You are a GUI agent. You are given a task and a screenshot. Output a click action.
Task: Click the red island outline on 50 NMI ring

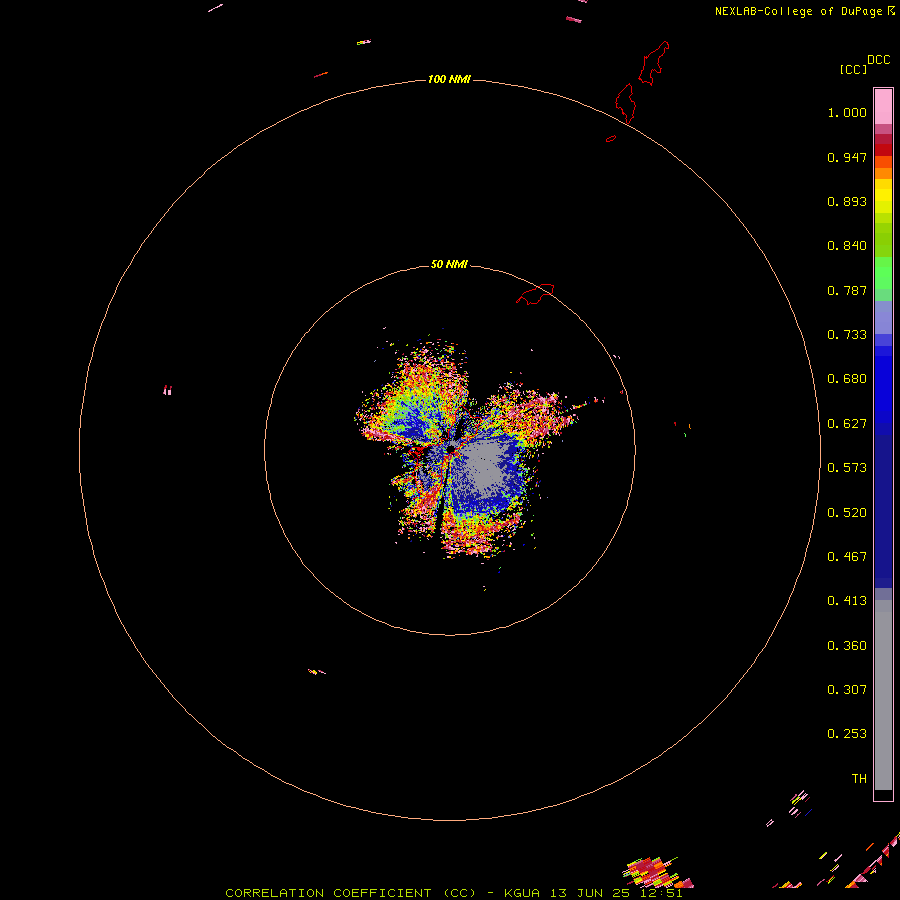point(536,294)
